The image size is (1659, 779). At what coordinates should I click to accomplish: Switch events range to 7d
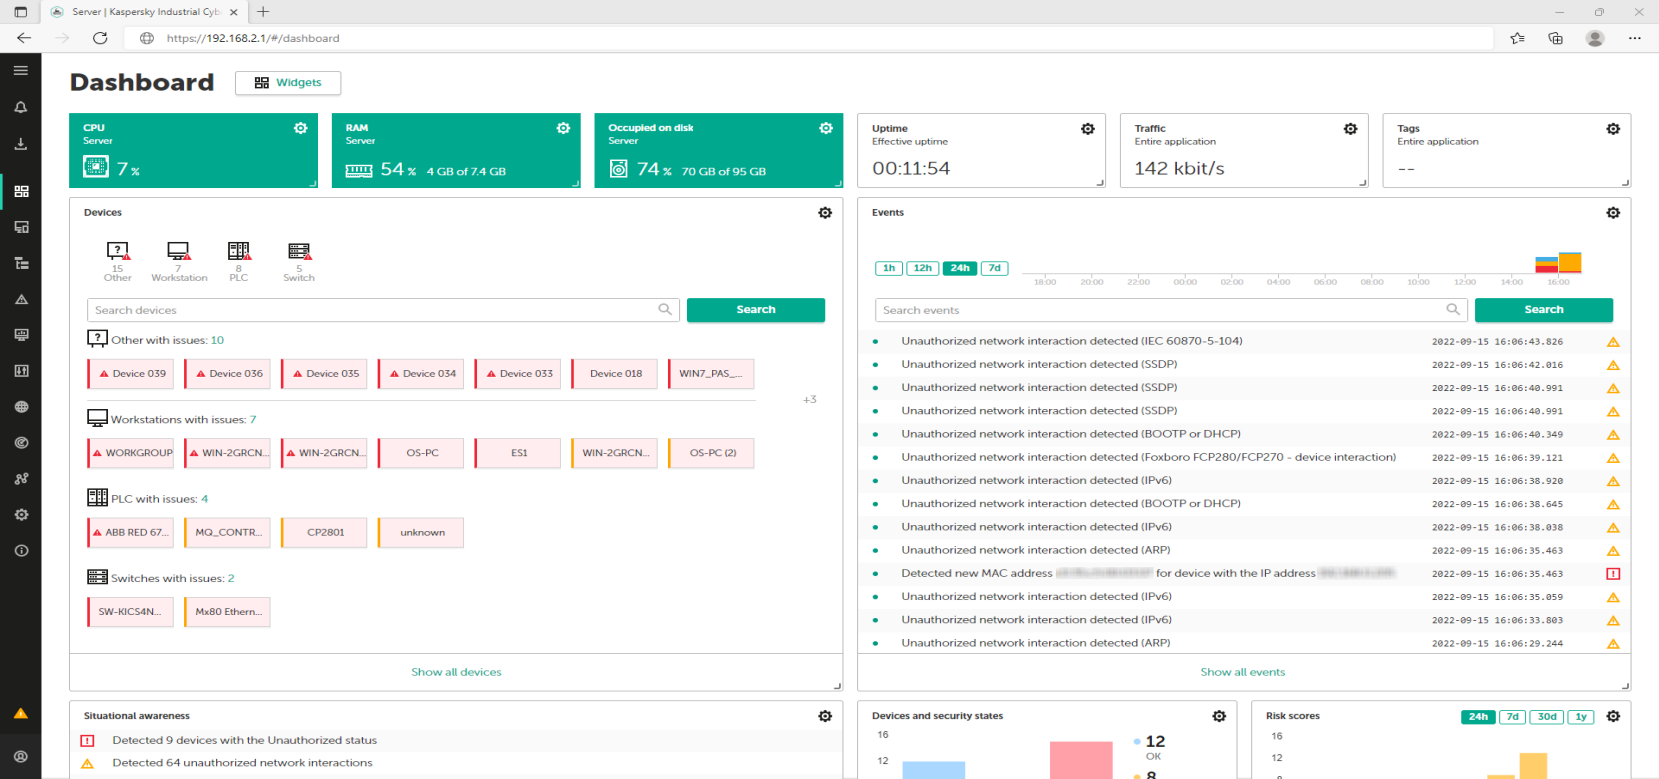(994, 268)
